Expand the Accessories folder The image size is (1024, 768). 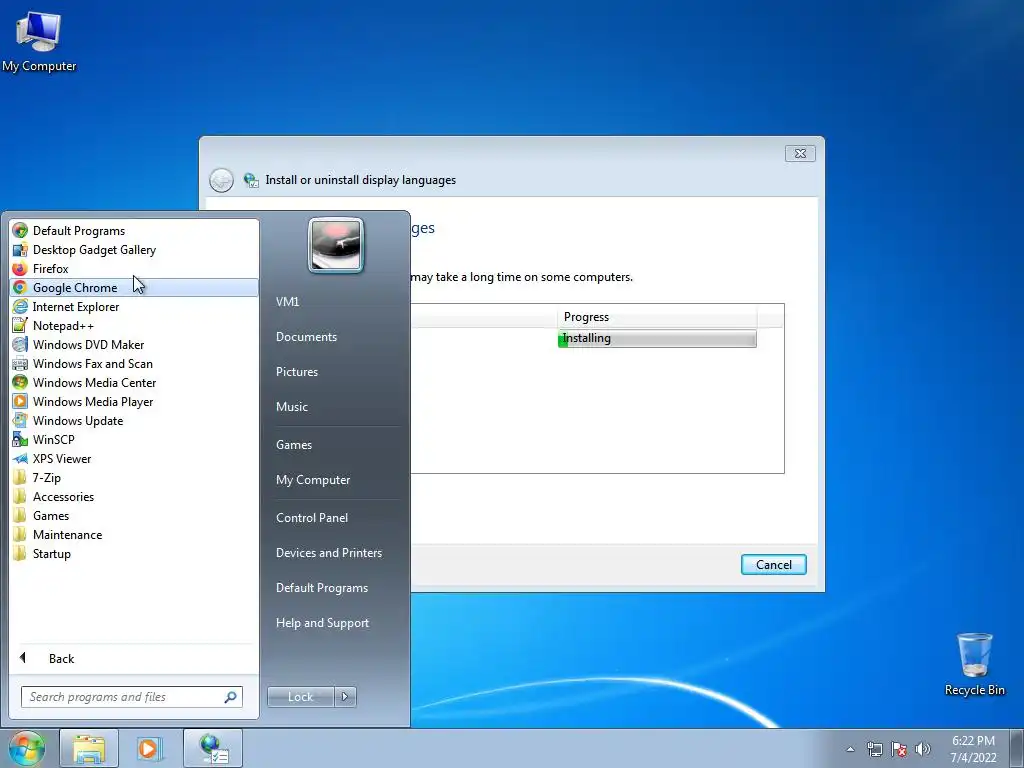tap(134, 496)
